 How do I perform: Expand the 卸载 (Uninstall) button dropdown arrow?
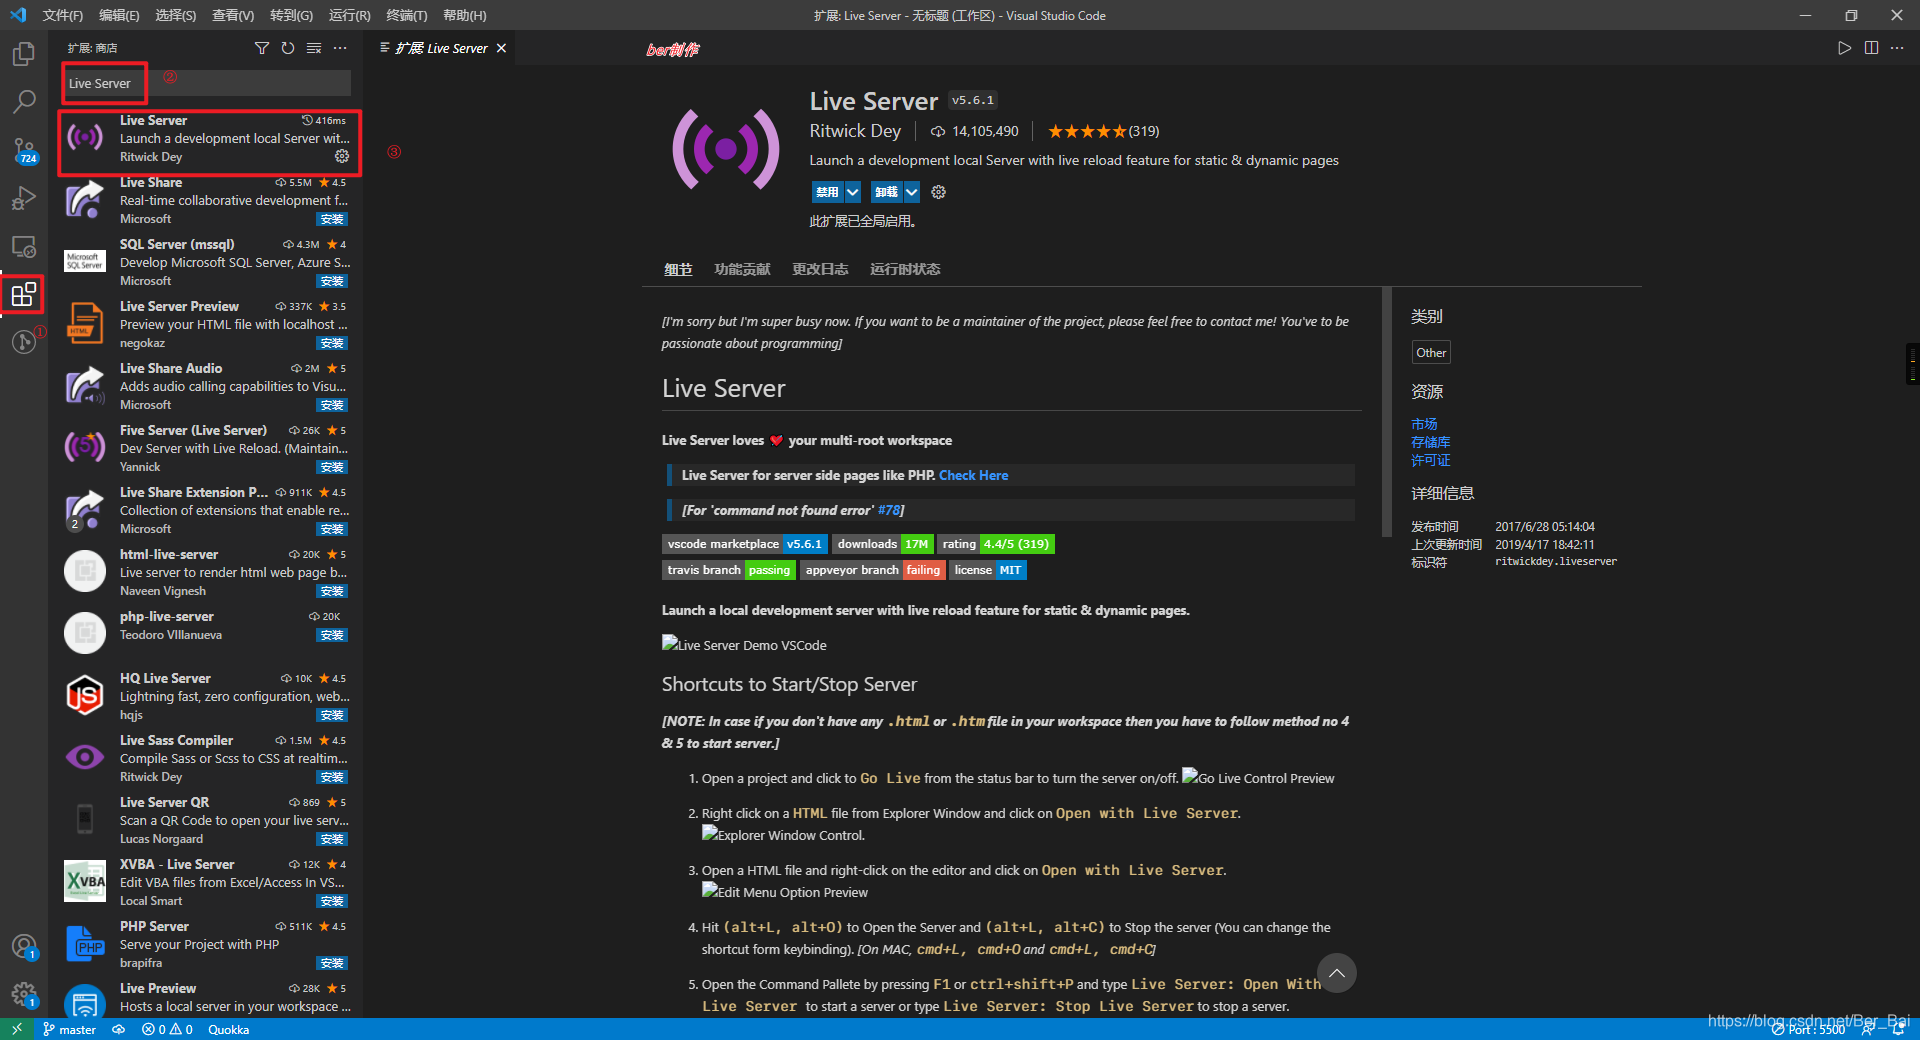click(x=911, y=192)
